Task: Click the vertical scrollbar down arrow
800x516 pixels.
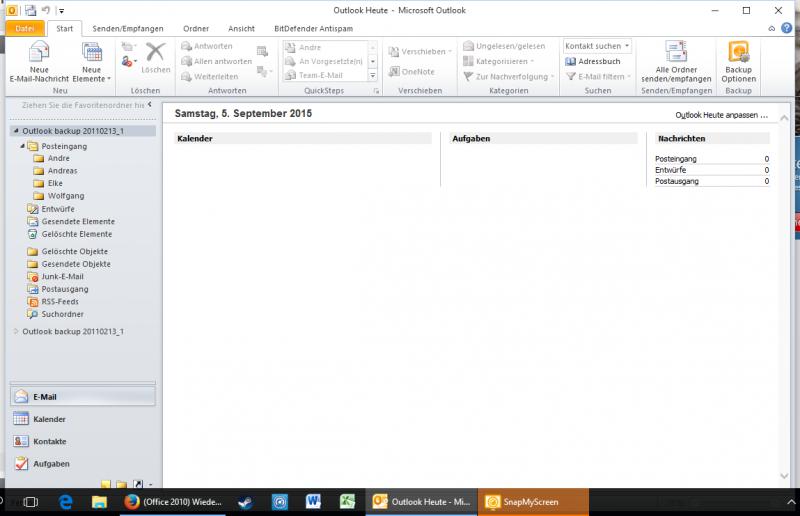Action: (x=784, y=476)
